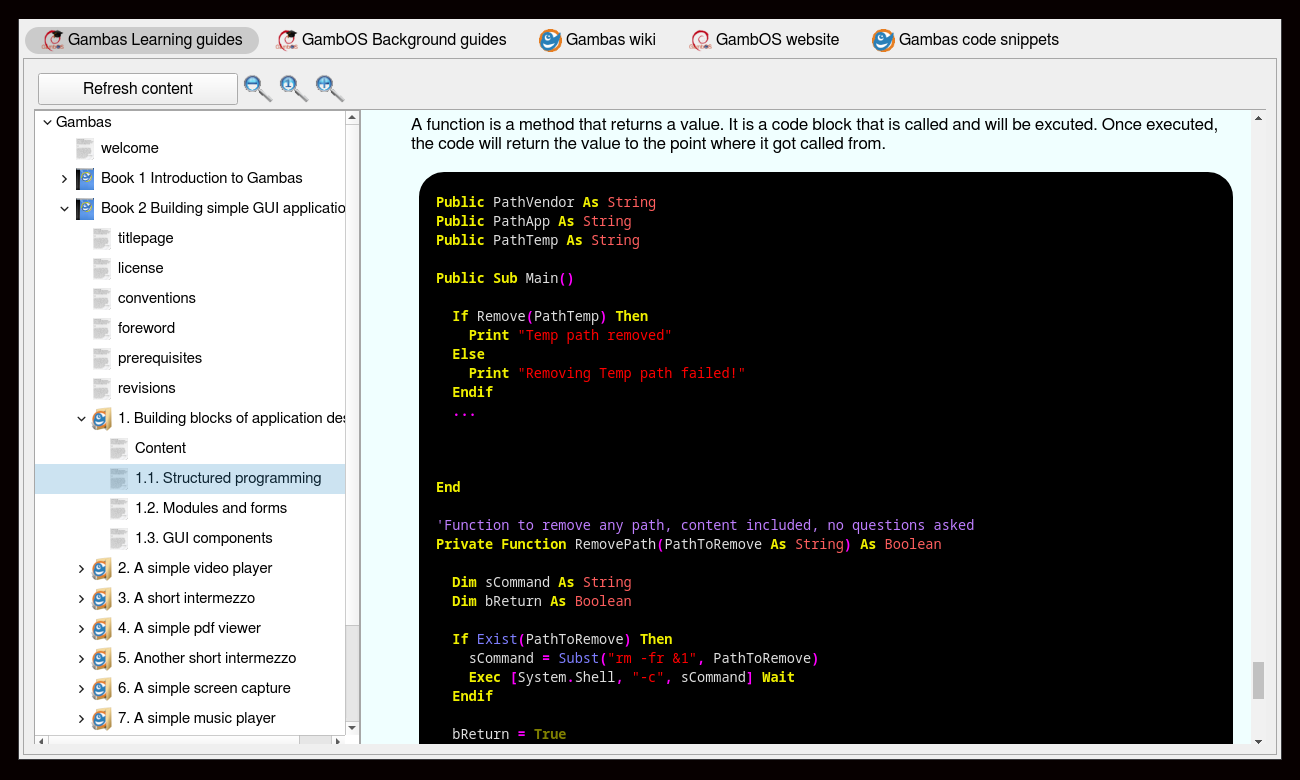Click the chapter icon of A simple video player
The height and width of the screenshot is (780, 1300).
click(101, 568)
